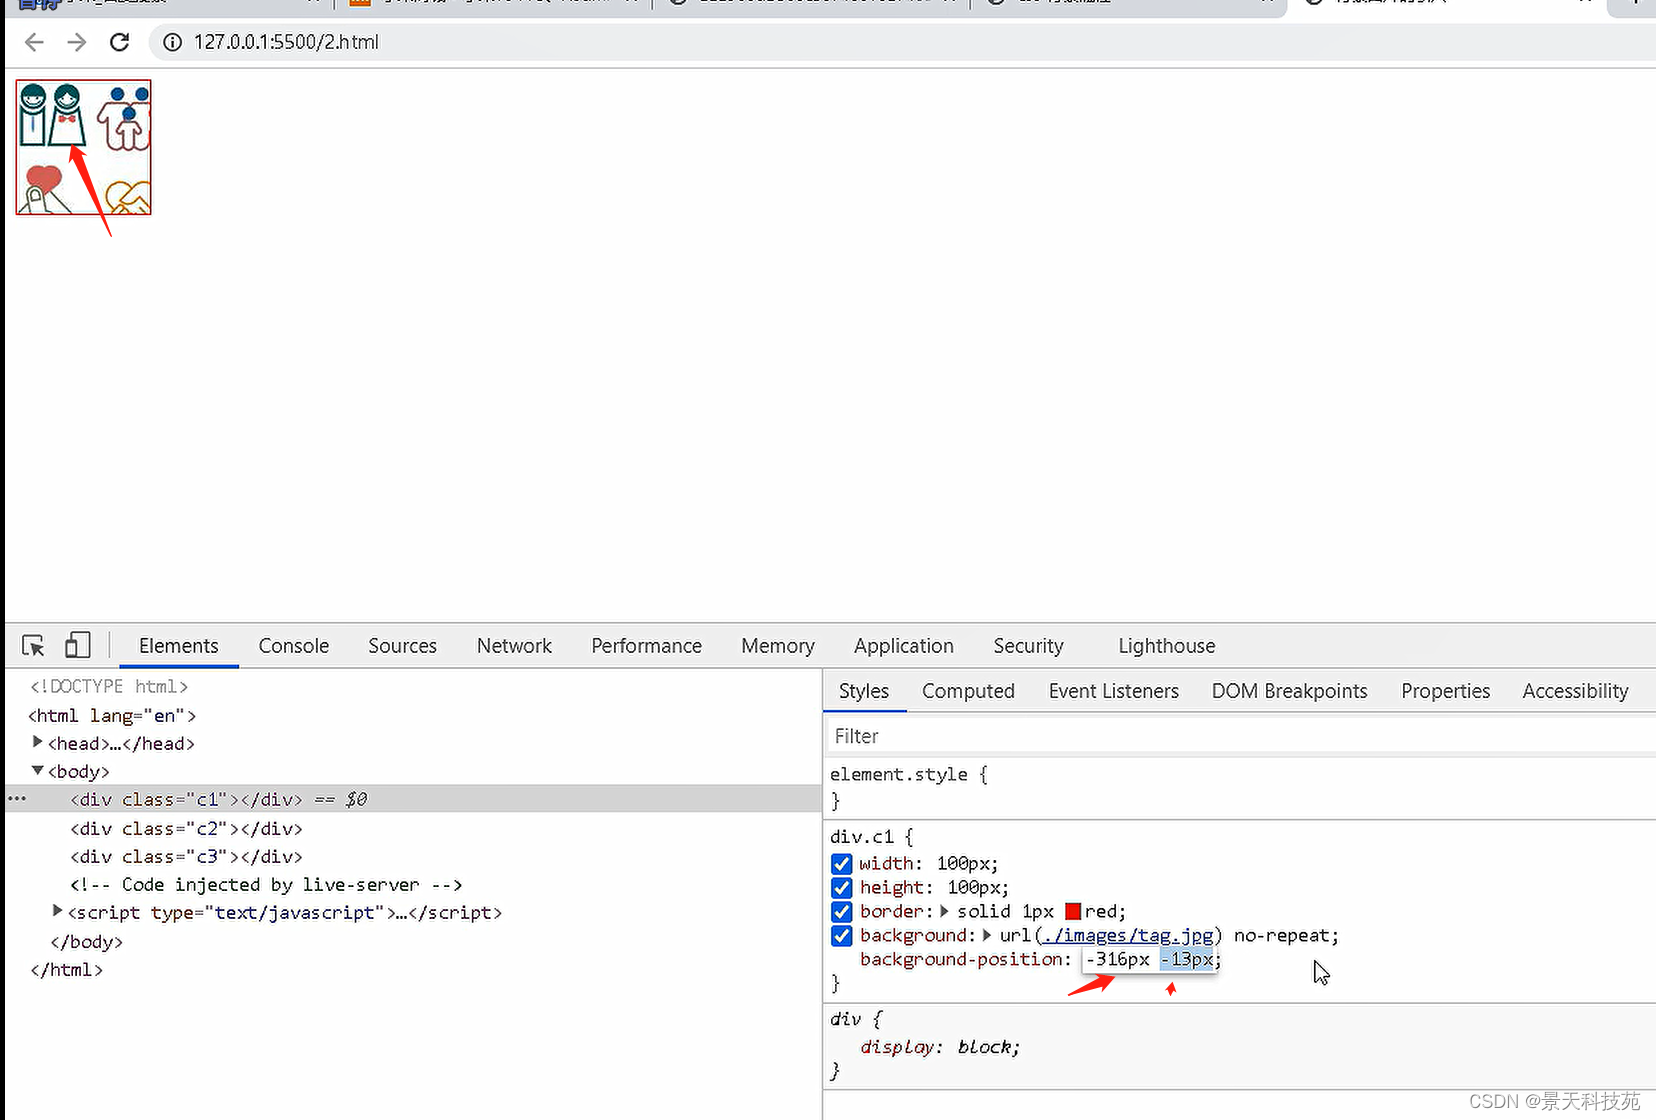The width and height of the screenshot is (1656, 1120).
Task: Disable the border property checkbox
Action: [842, 912]
